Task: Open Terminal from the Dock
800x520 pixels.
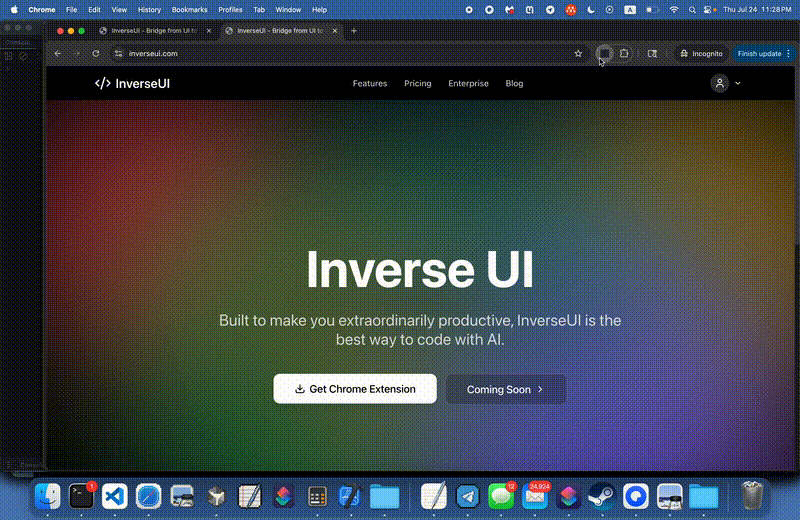Action: [81, 496]
